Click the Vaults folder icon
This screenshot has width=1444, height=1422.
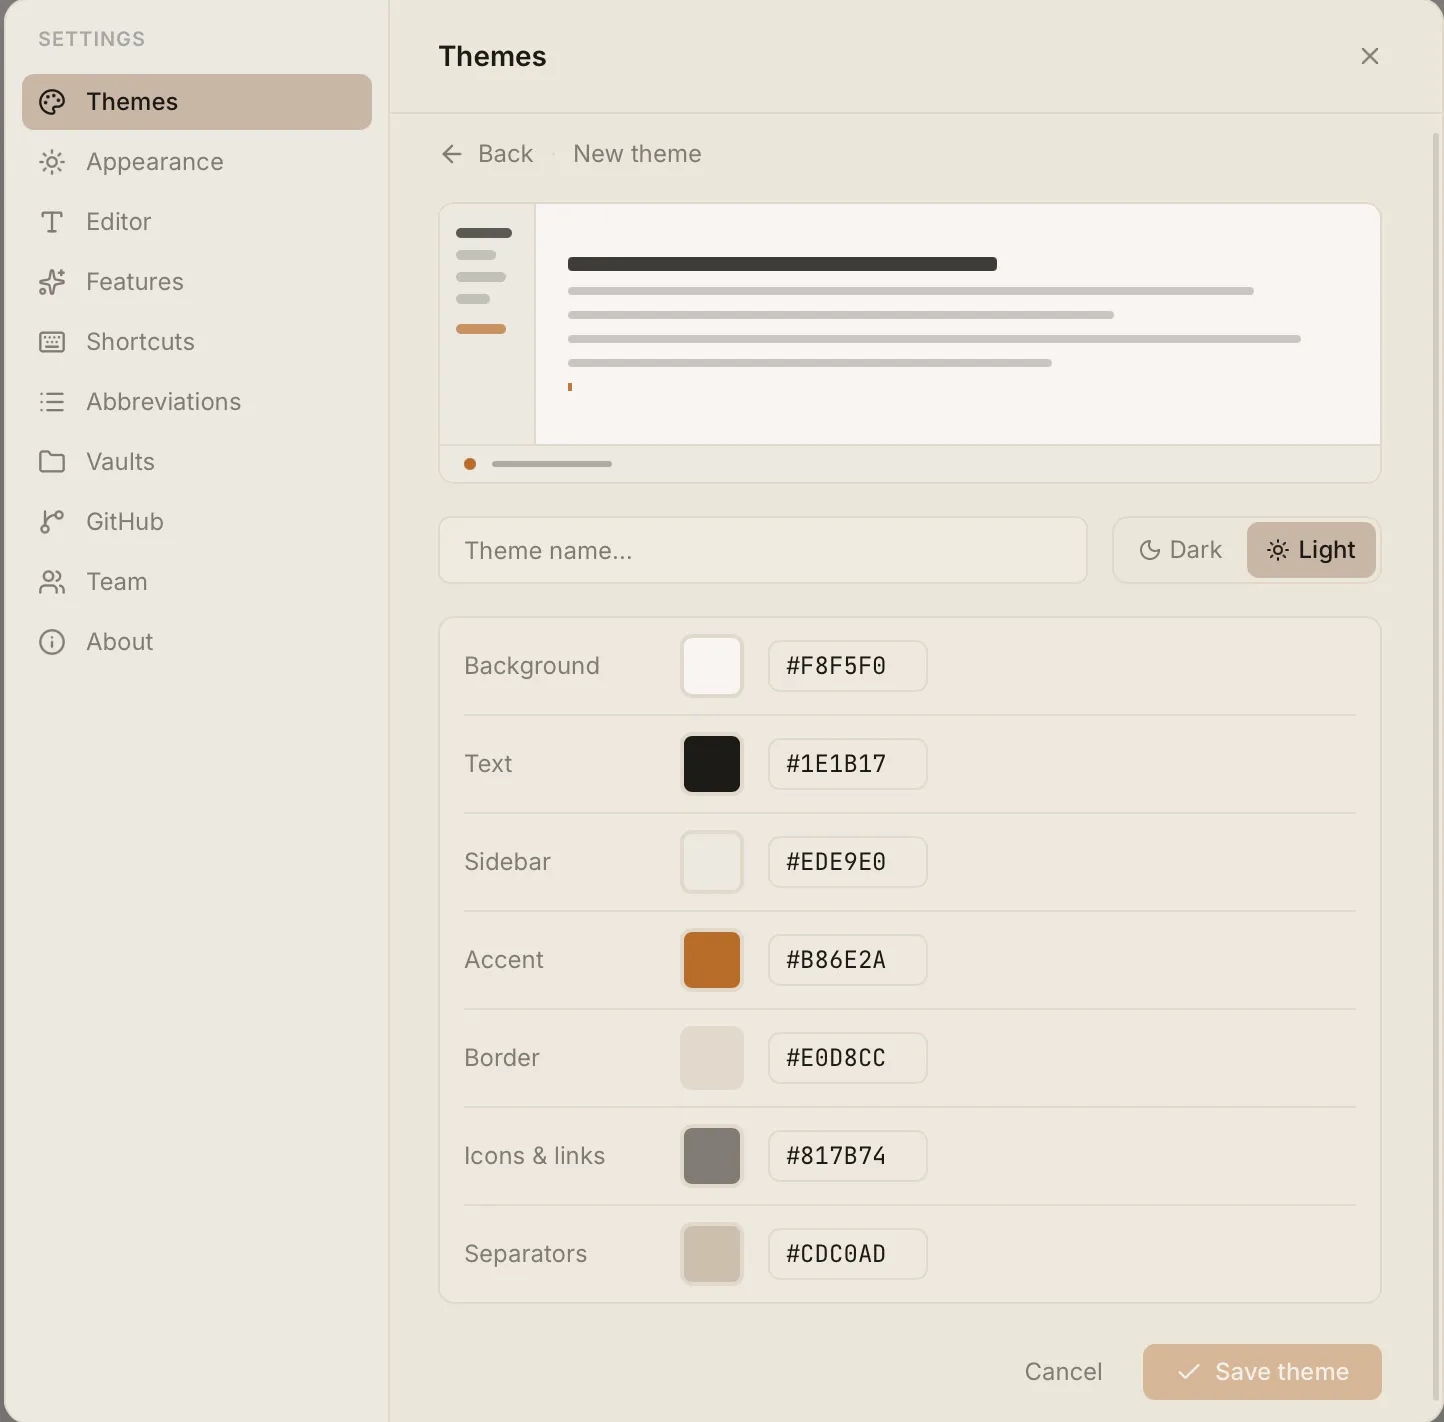coord(52,462)
